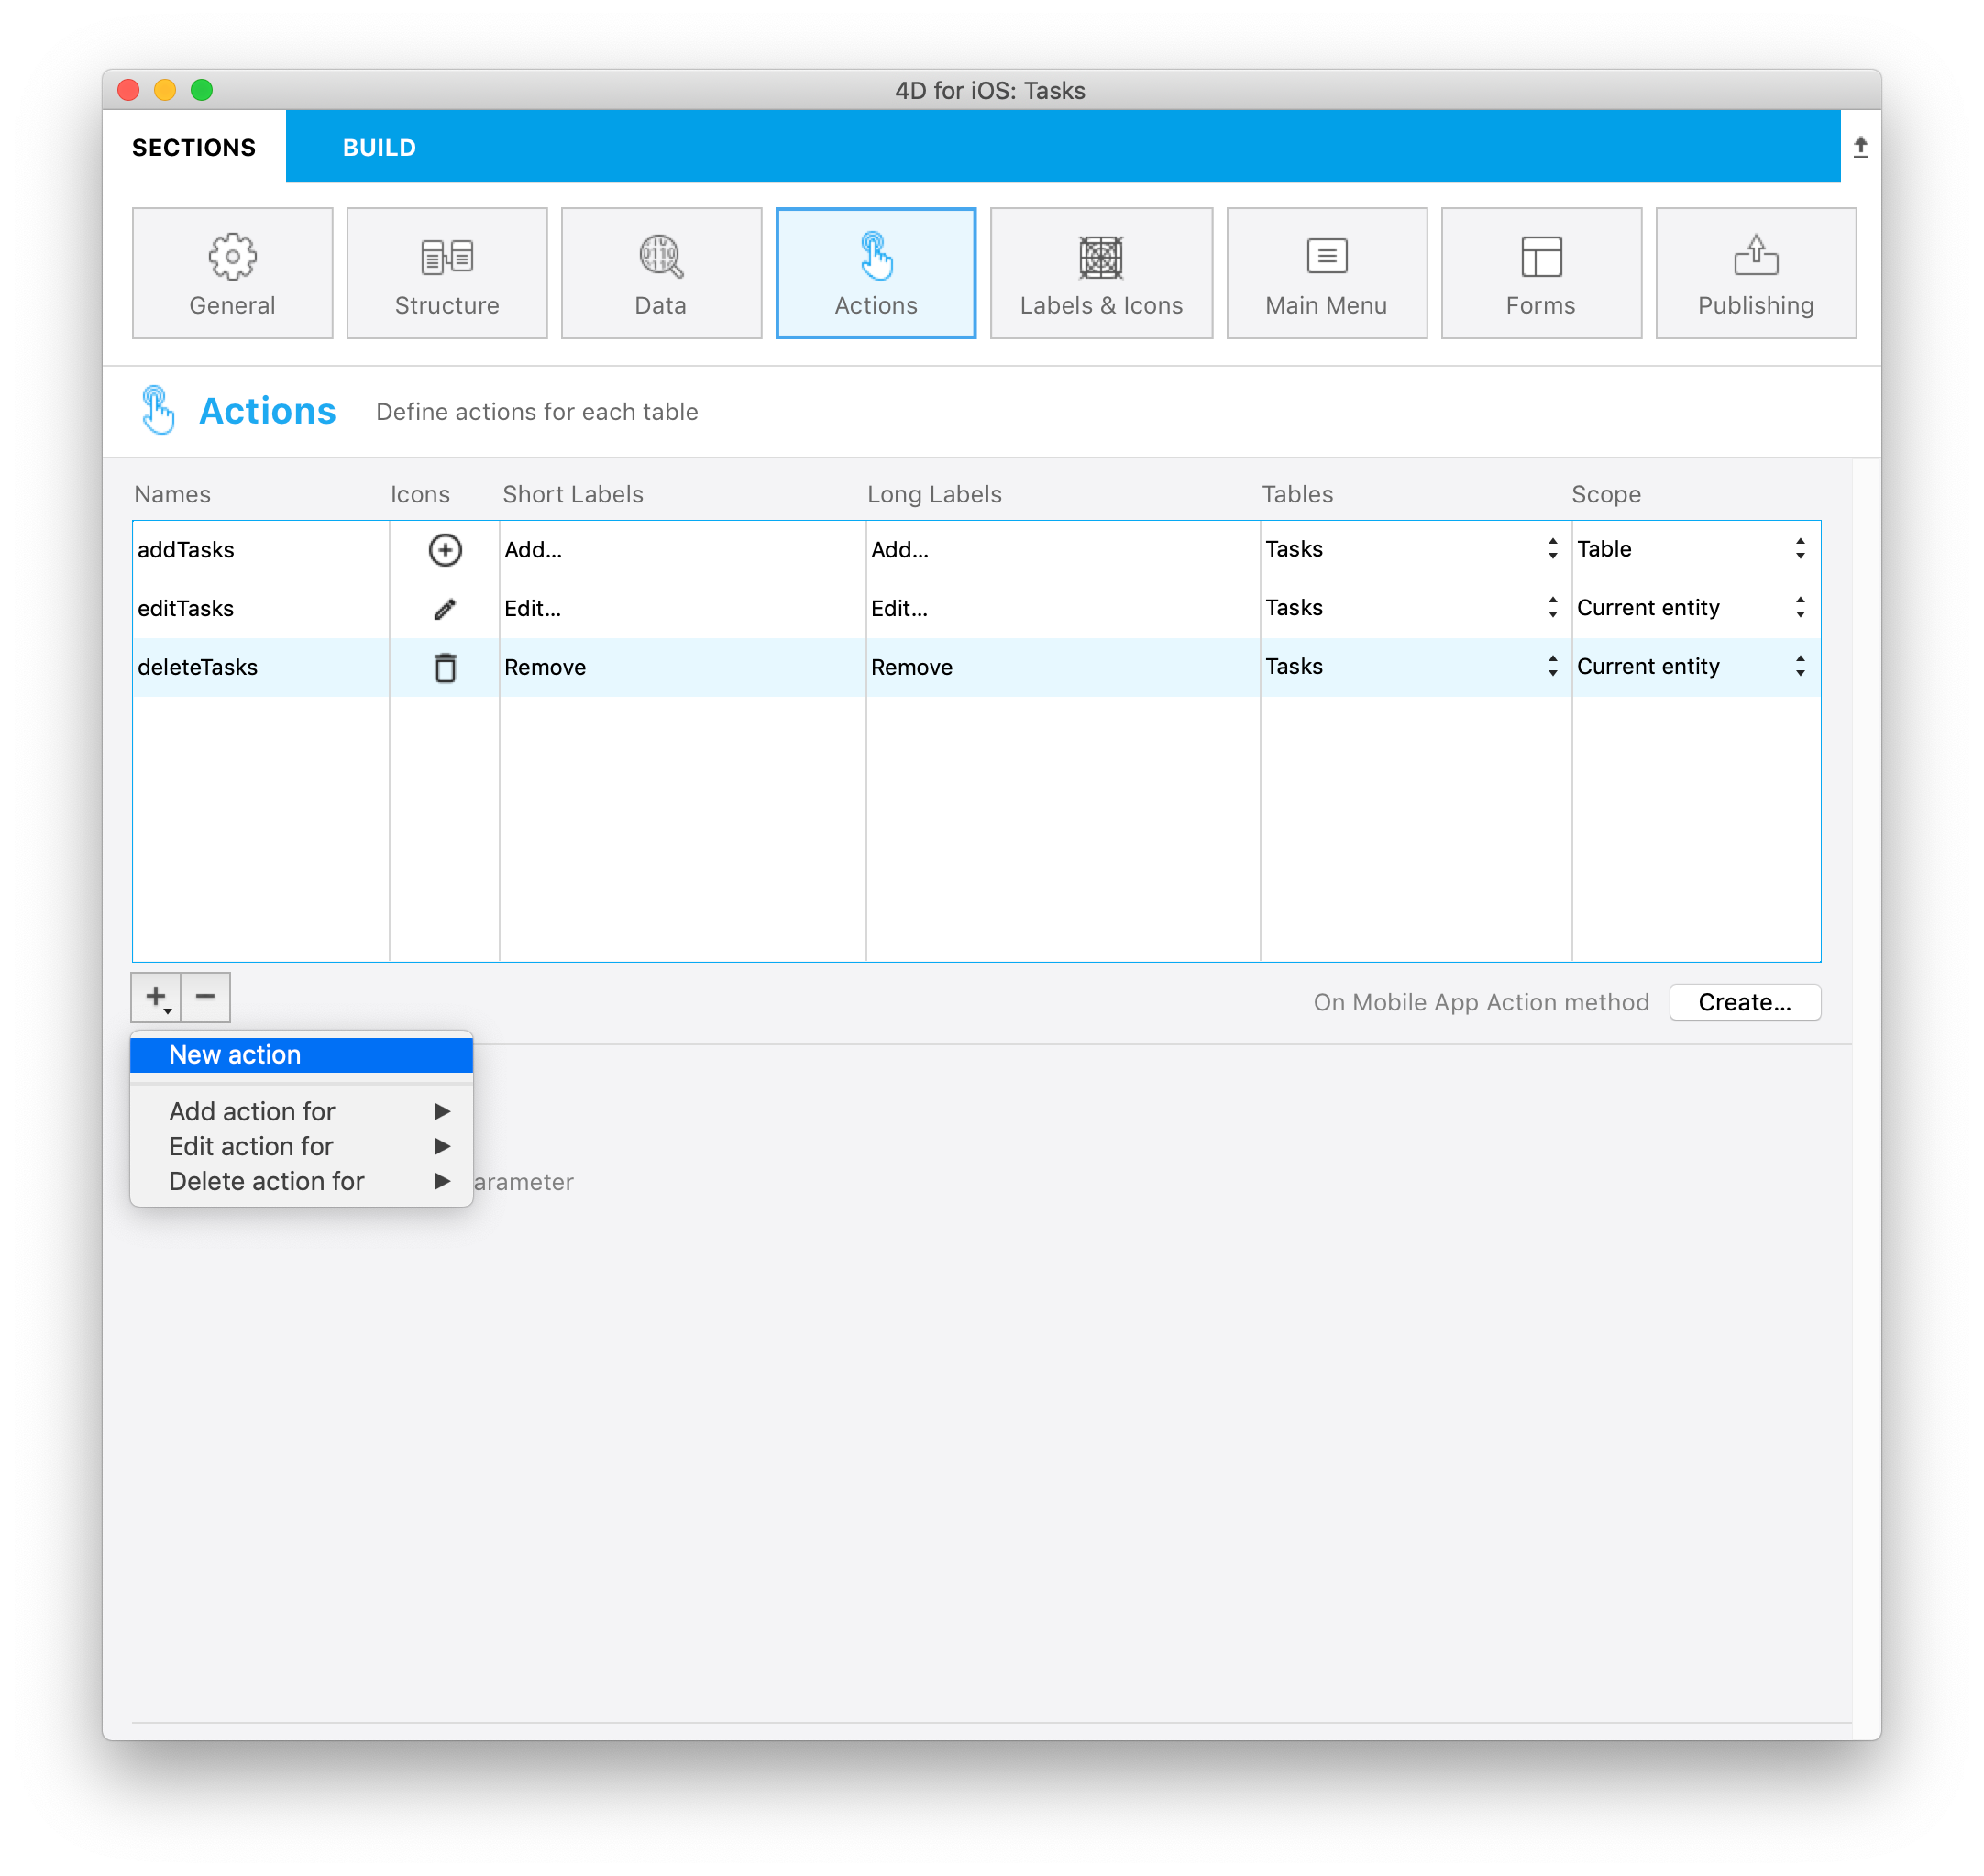Open the Labels & Icons section
The width and height of the screenshot is (1984, 1876).
tap(1101, 273)
